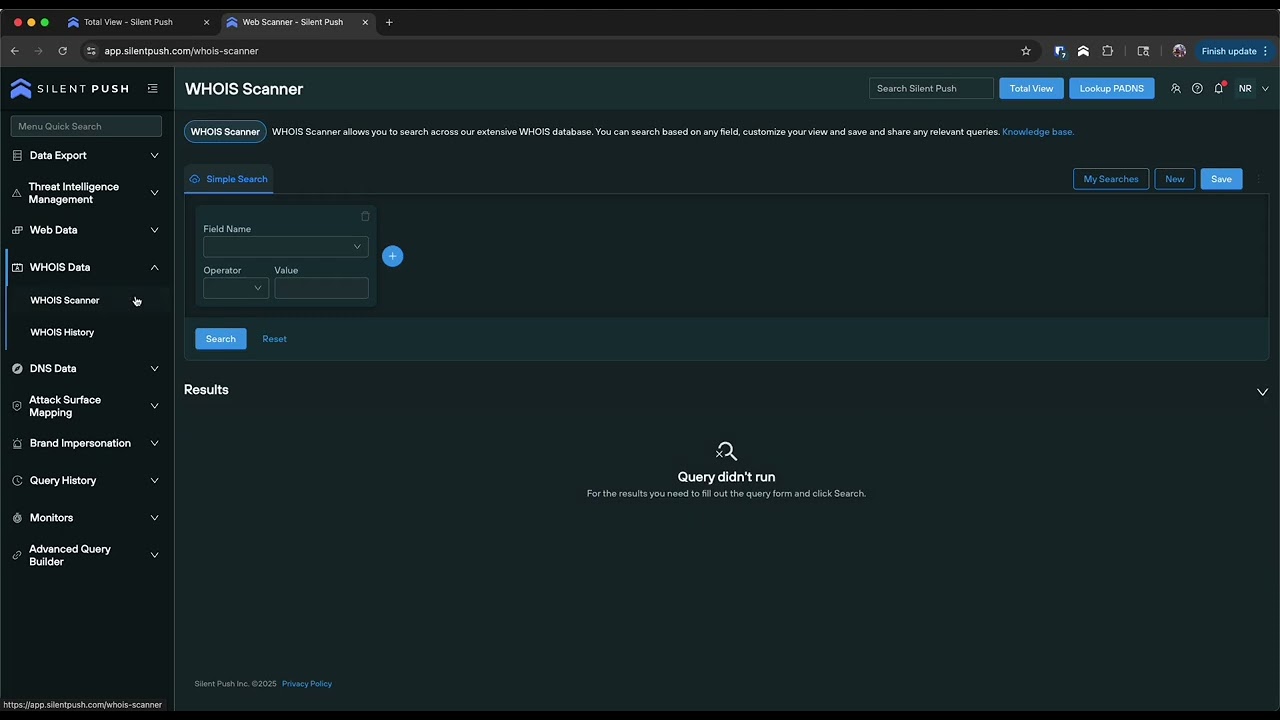Collapse the sidebar with the menu toggle icon
The image size is (1280, 720).
pos(153,88)
